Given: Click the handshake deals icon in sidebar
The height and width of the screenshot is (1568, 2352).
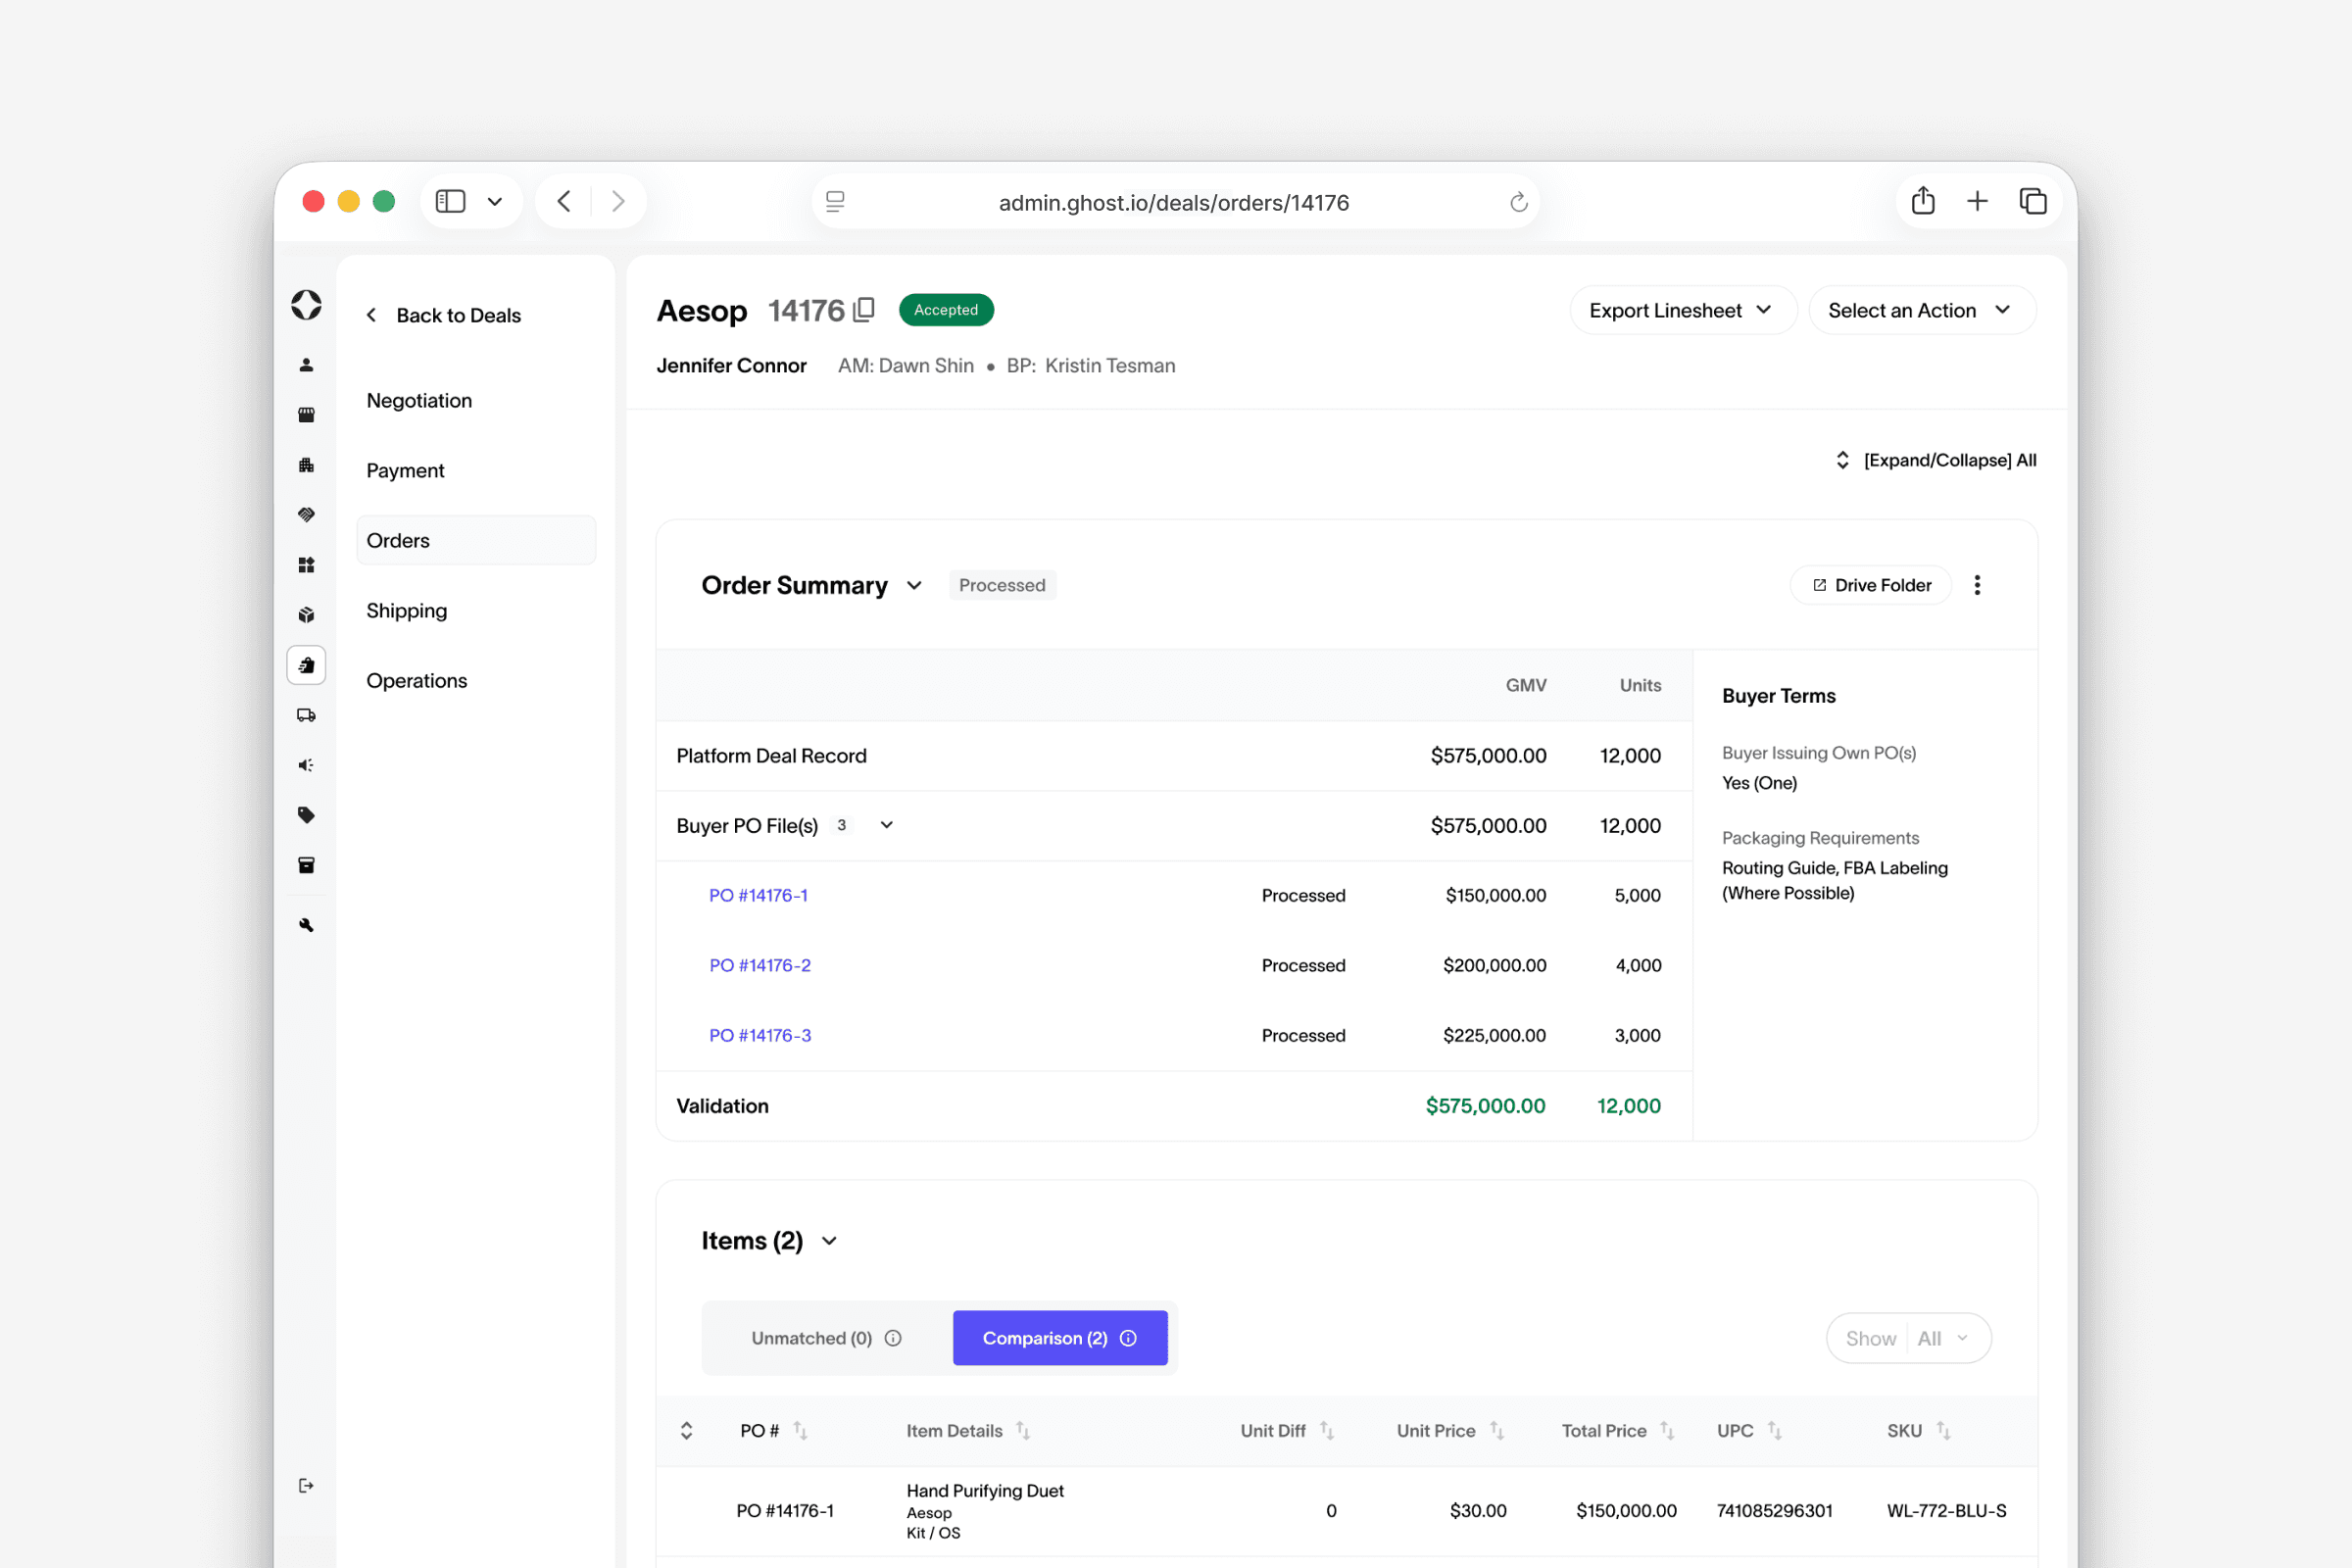Looking at the screenshot, I should (x=306, y=515).
